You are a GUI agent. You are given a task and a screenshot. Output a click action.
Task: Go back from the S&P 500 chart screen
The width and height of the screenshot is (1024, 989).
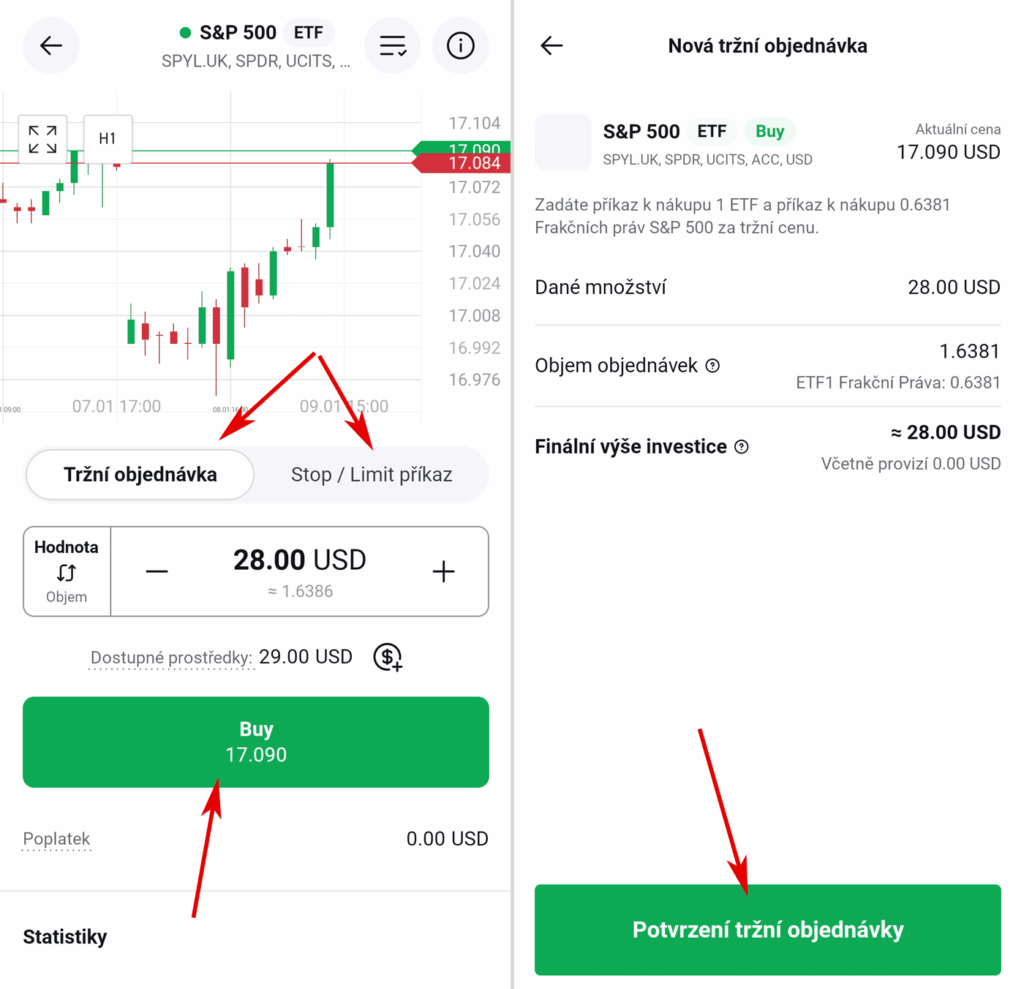51,46
